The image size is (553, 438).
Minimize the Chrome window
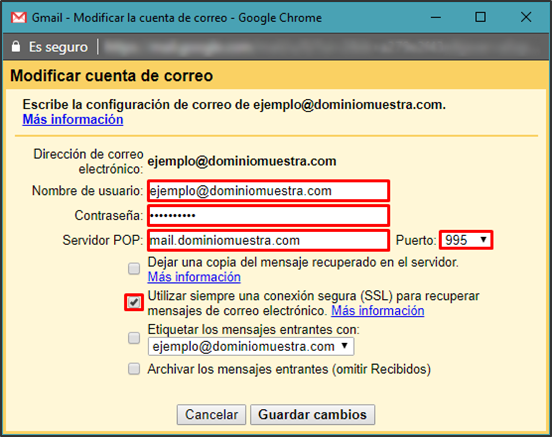tap(436, 17)
